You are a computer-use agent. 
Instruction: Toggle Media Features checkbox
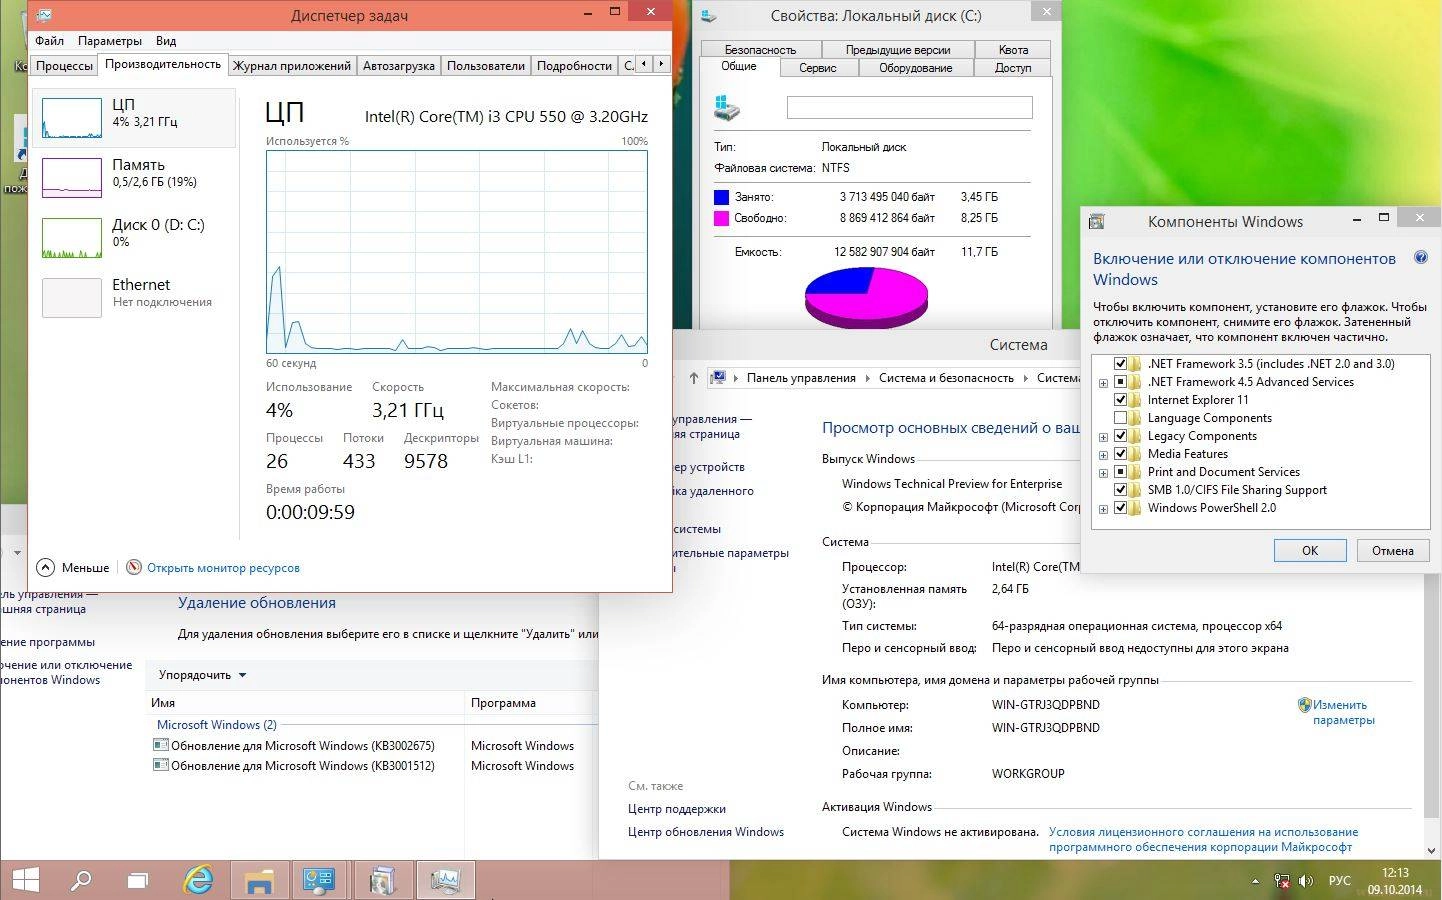click(1120, 454)
